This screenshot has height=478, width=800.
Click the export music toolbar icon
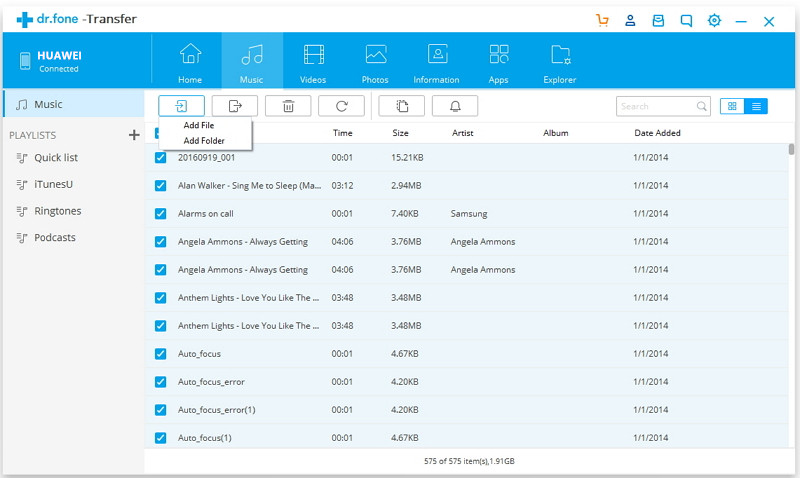[x=235, y=105]
